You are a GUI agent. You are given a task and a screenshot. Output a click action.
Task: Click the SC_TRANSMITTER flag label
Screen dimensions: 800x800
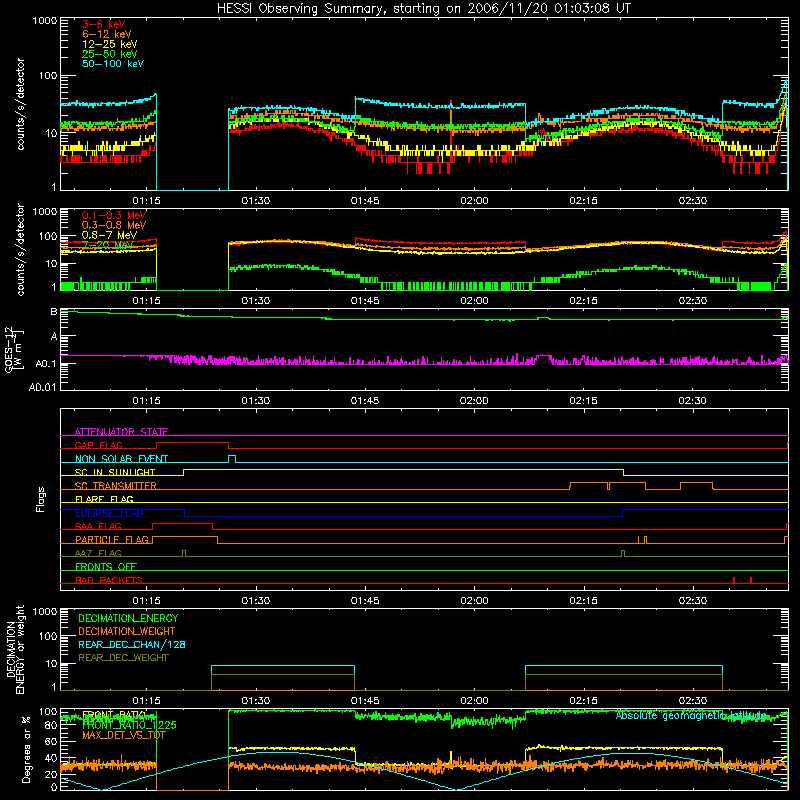click(x=116, y=486)
